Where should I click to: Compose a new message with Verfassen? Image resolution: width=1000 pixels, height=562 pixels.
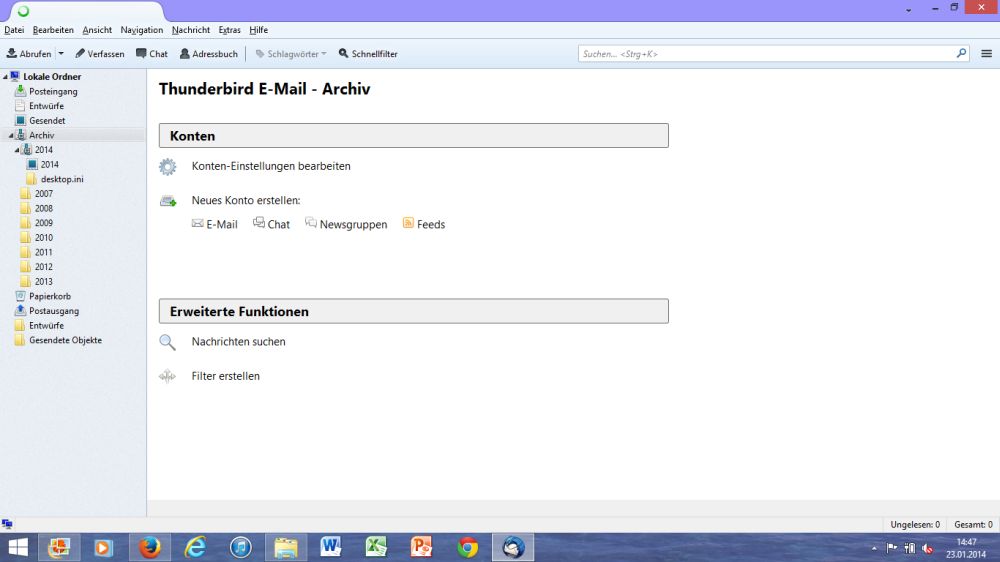(x=99, y=54)
